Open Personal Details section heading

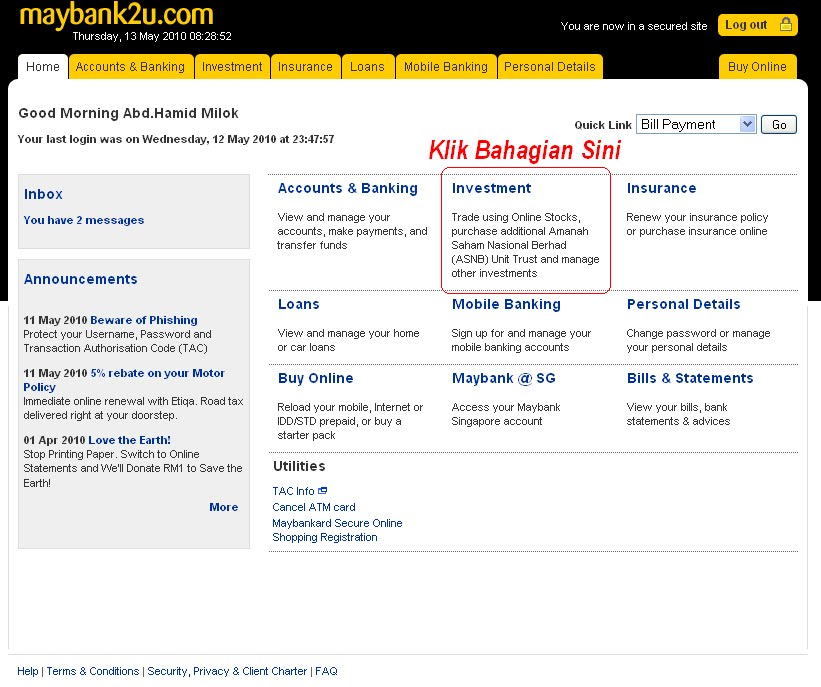point(684,304)
